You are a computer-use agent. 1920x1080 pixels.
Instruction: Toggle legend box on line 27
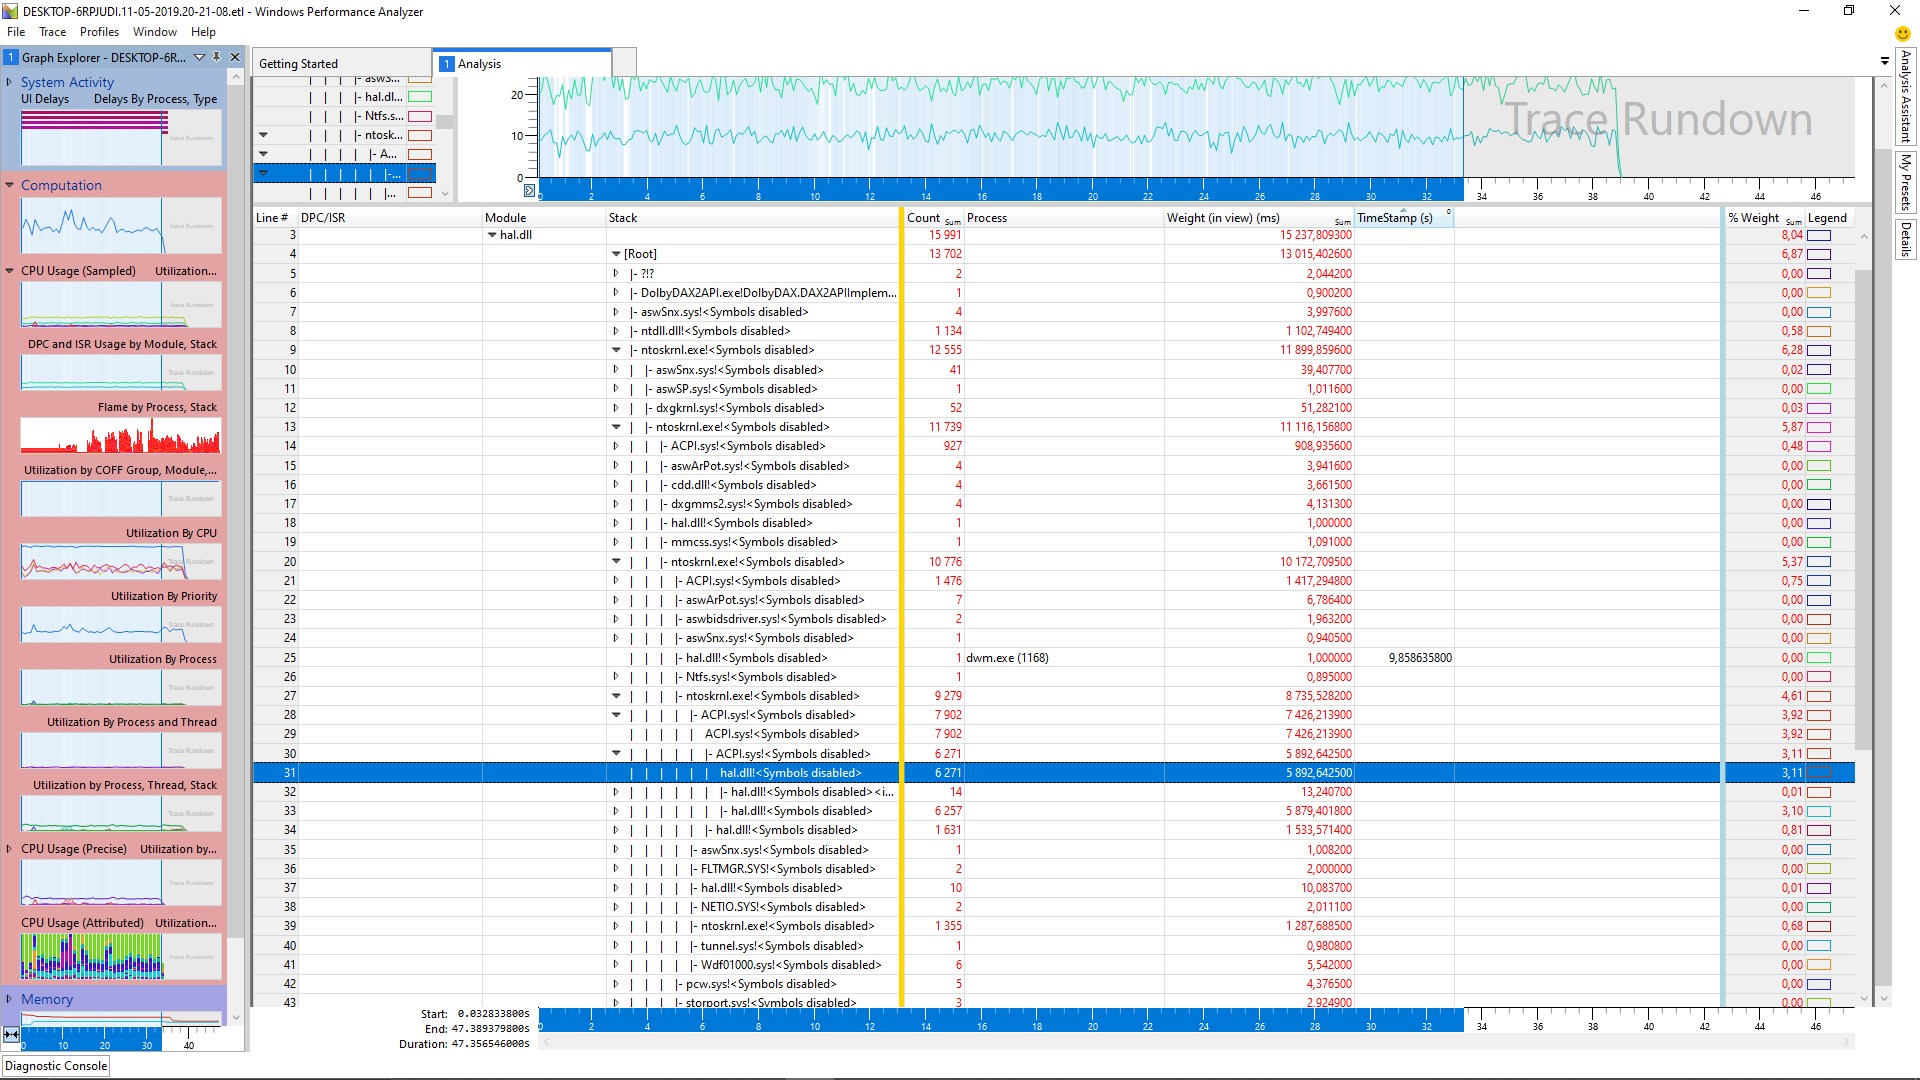[1818, 696]
